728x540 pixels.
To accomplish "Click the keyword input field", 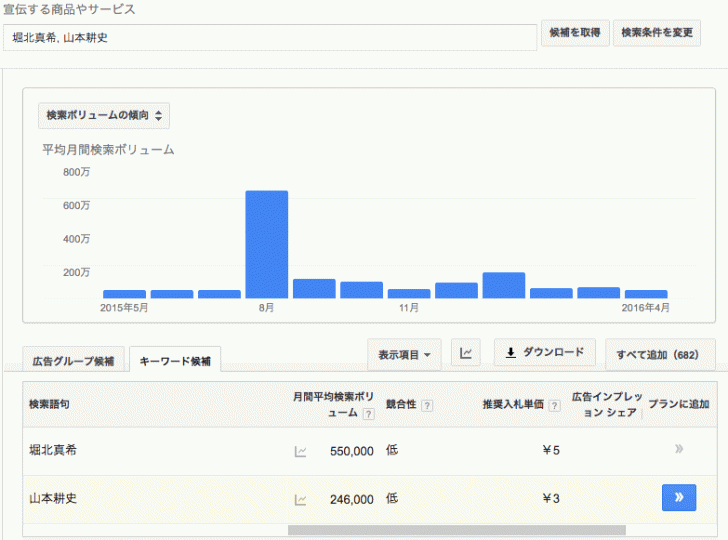I will [270, 37].
